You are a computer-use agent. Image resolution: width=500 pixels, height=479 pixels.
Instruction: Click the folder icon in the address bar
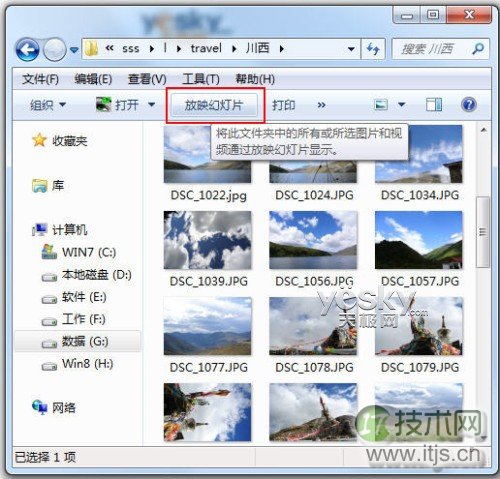[91, 49]
